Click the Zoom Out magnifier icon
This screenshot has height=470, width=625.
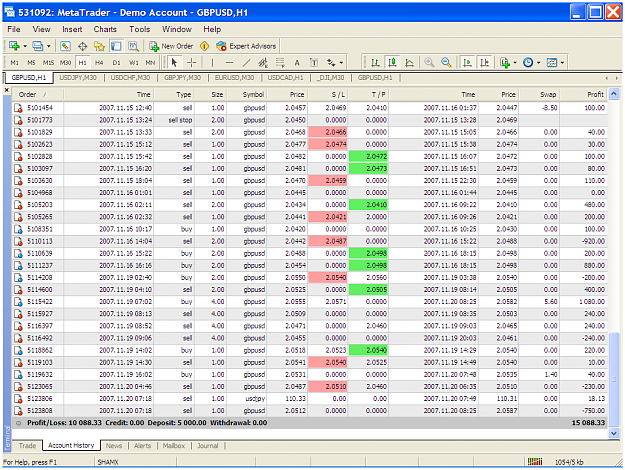pos(446,63)
